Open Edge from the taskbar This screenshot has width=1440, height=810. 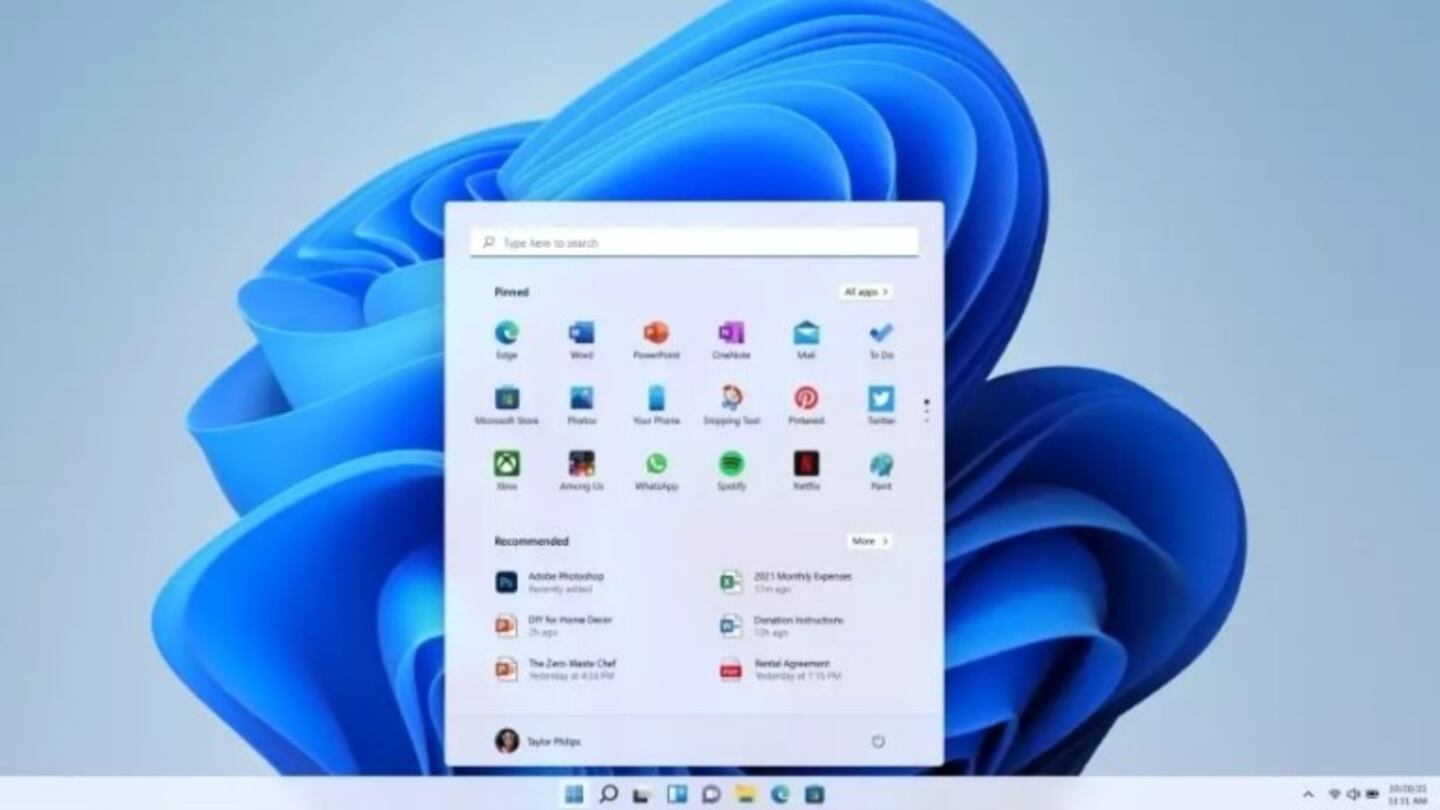click(x=780, y=794)
